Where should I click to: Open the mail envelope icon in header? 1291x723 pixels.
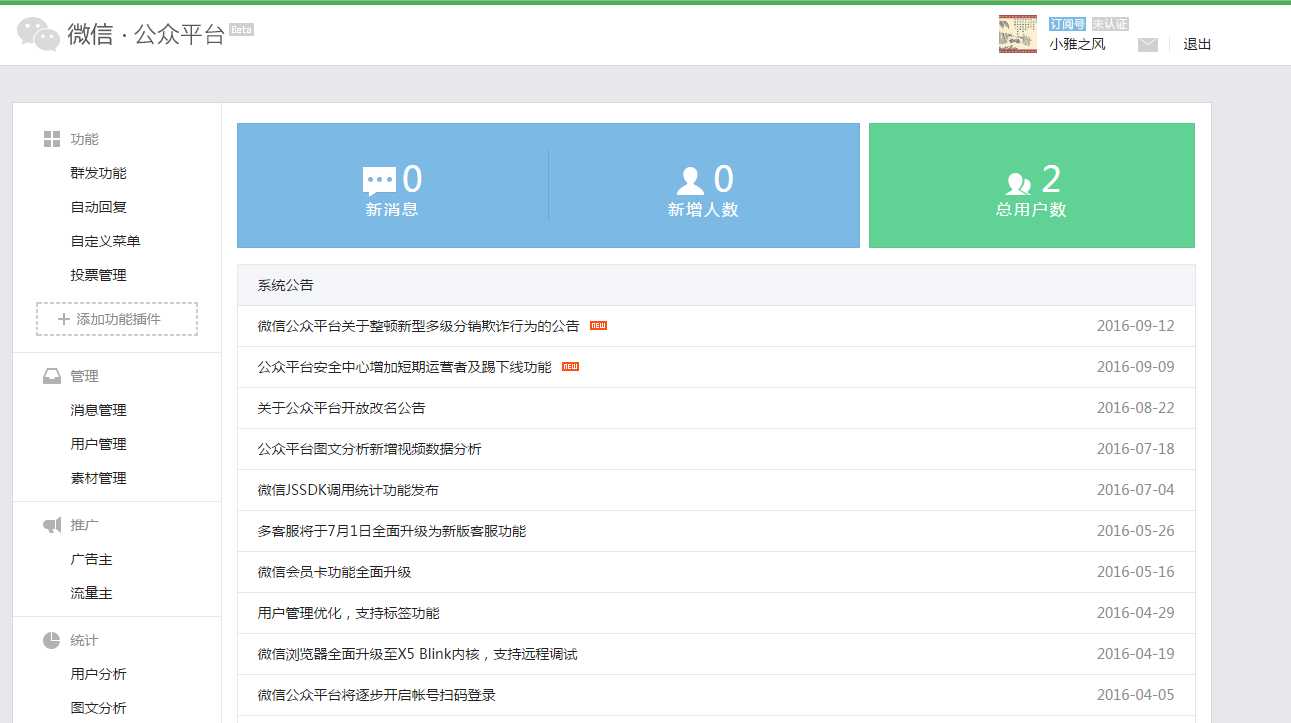coord(1148,45)
